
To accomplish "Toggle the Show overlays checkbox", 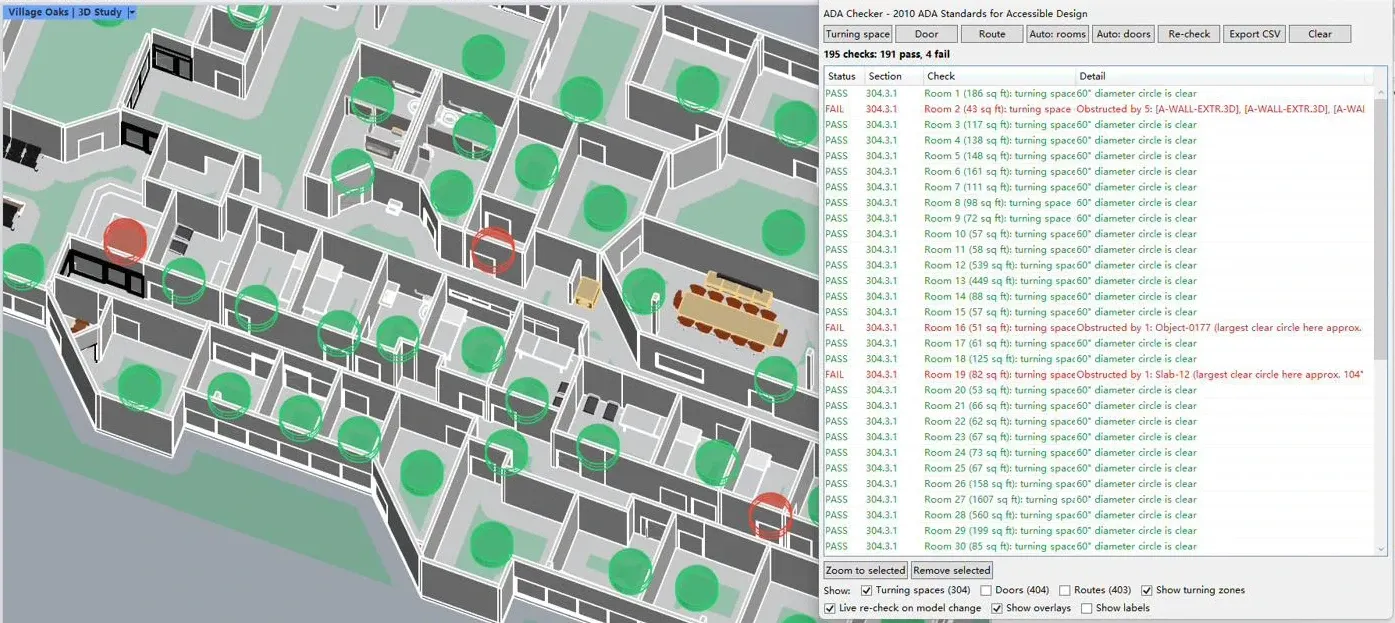I will point(997,608).
